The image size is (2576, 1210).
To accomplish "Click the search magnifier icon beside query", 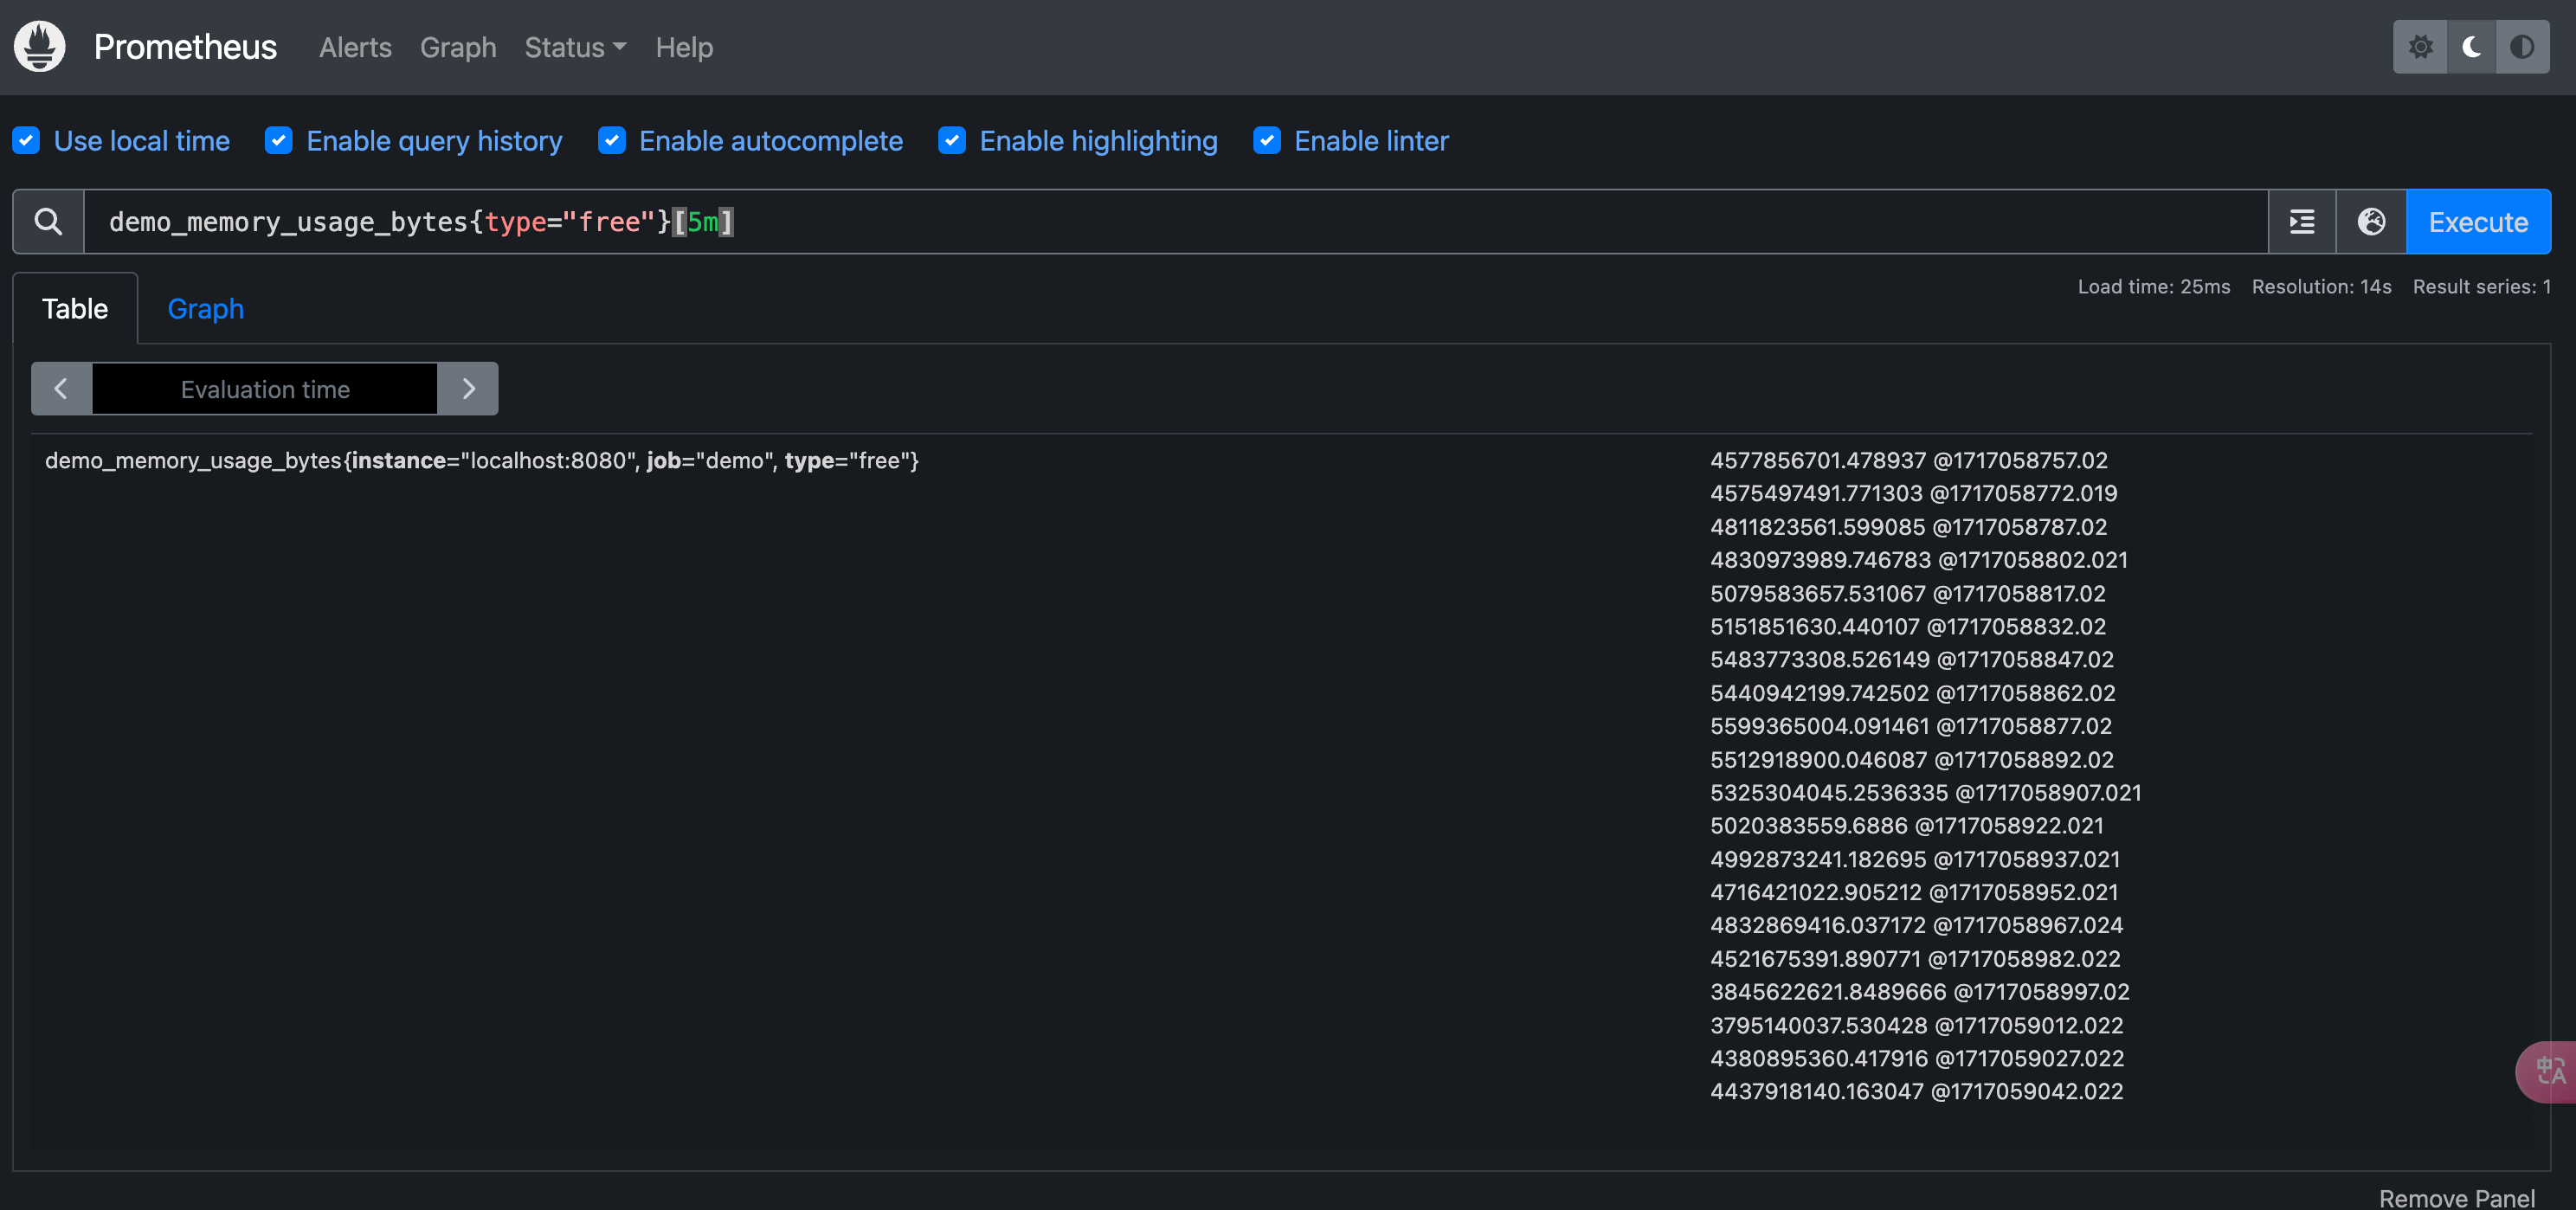I will tap(48, 222).
